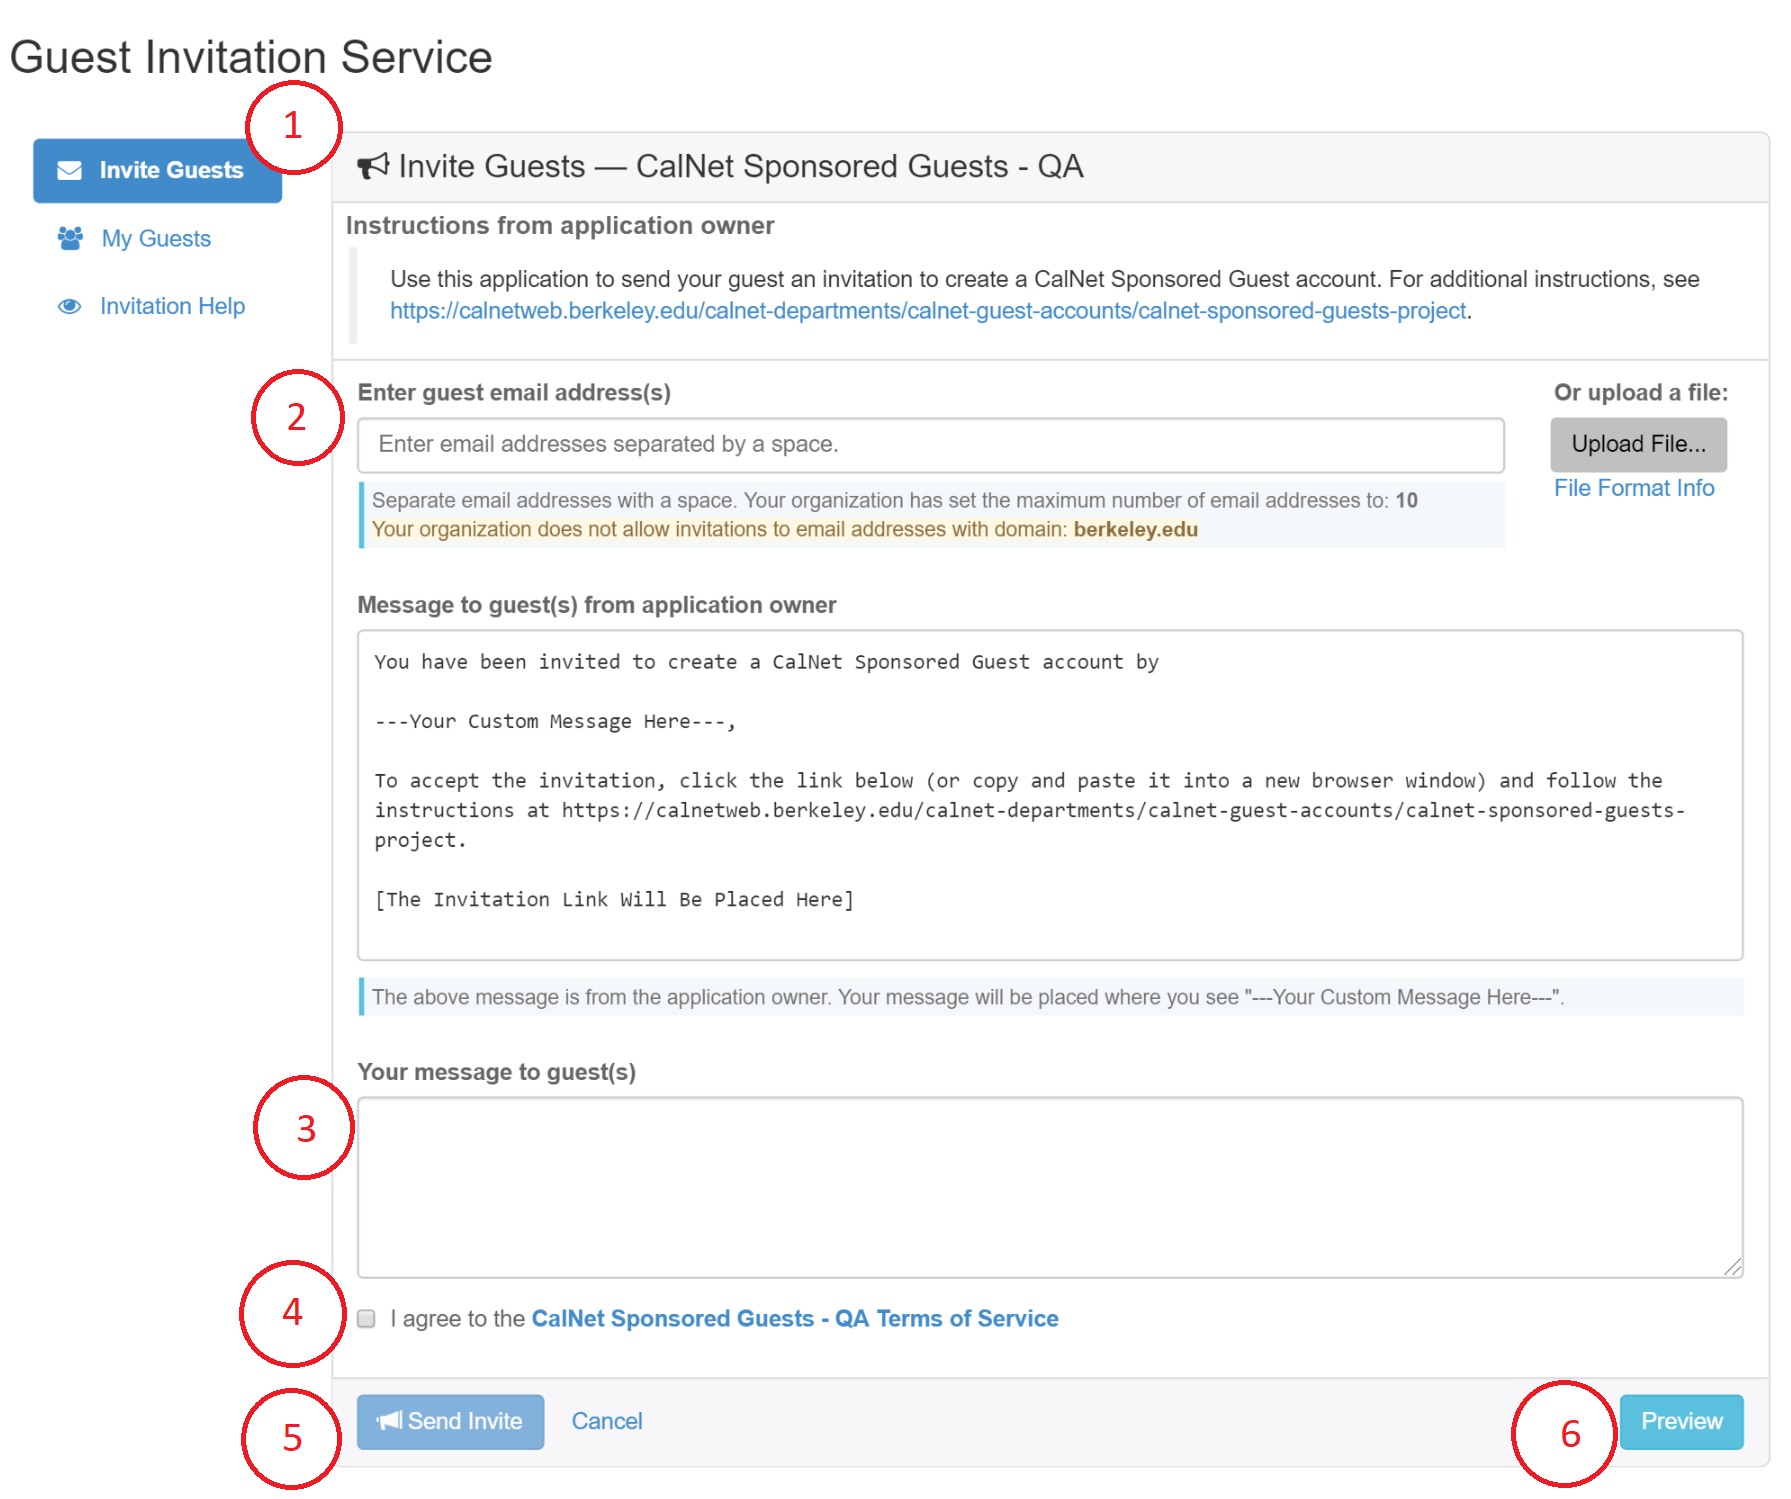Click the Or upload a file label
Viewport: 1791px width, 1499px height.
coord(1641,393)
